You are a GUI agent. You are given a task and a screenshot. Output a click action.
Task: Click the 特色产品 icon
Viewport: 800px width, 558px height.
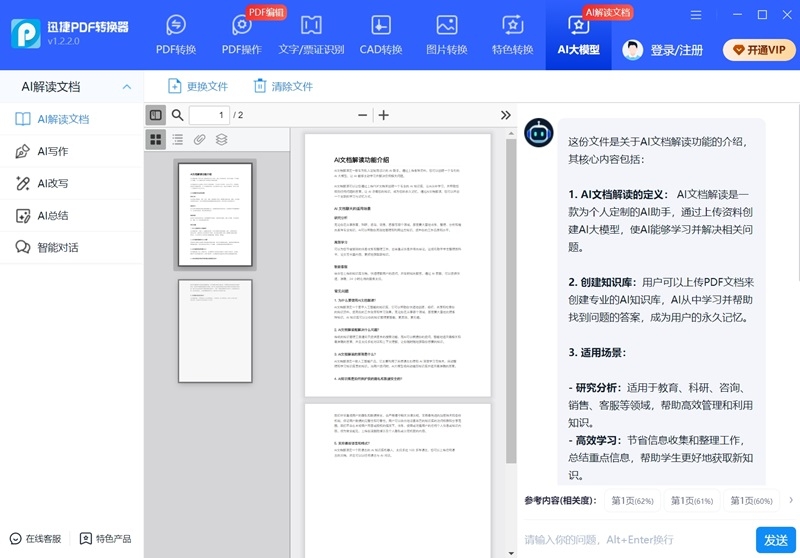pos(86,539)
